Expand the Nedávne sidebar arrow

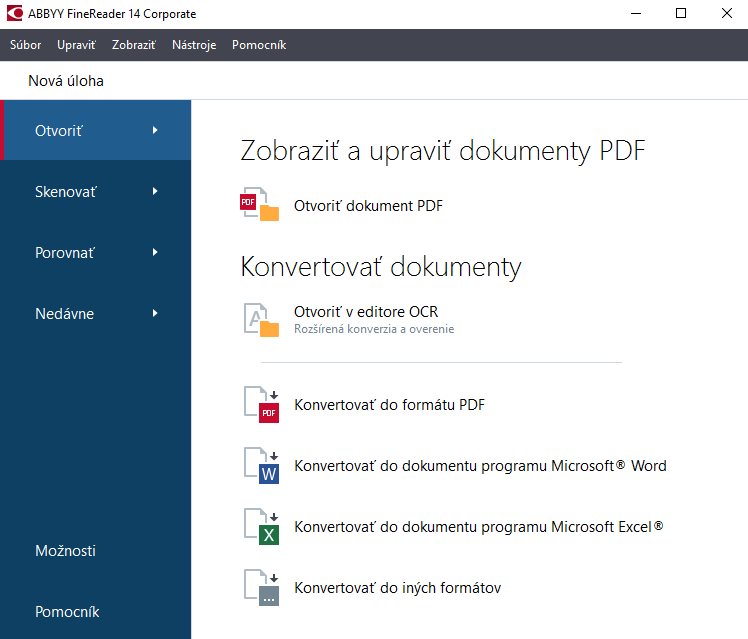coord(155,313)
